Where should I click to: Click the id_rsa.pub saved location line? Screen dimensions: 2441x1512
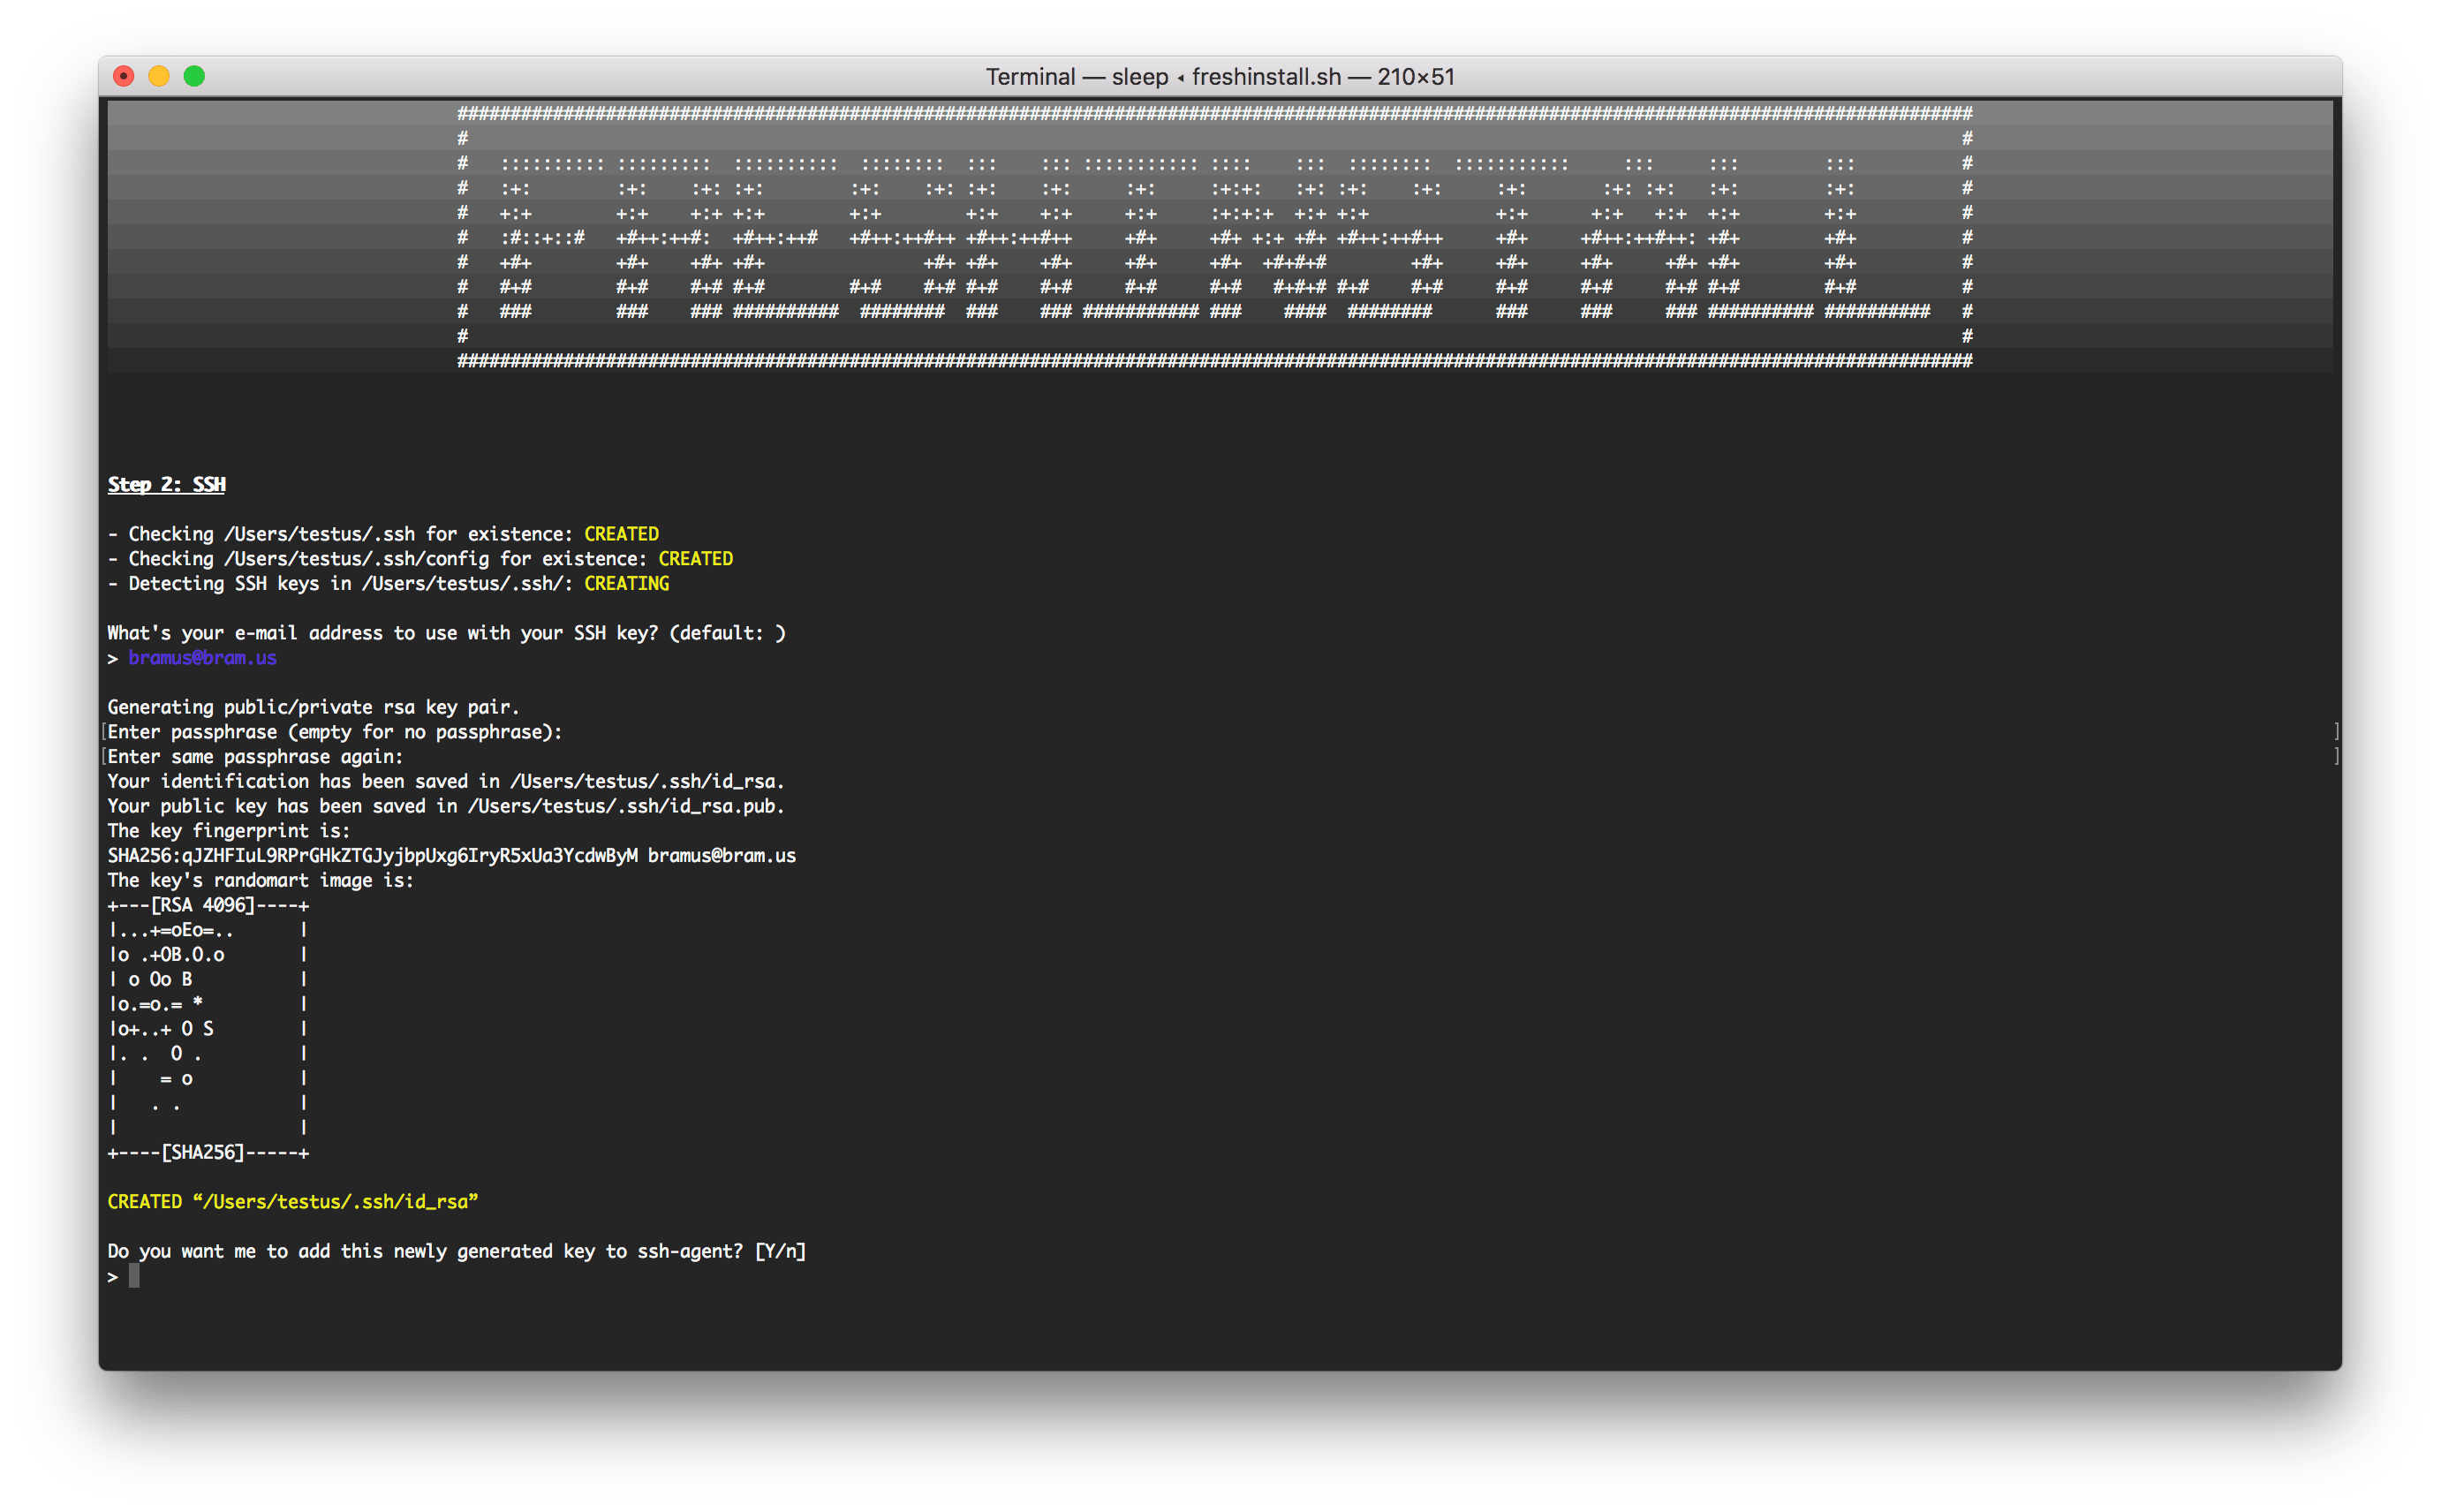point(445,806)
